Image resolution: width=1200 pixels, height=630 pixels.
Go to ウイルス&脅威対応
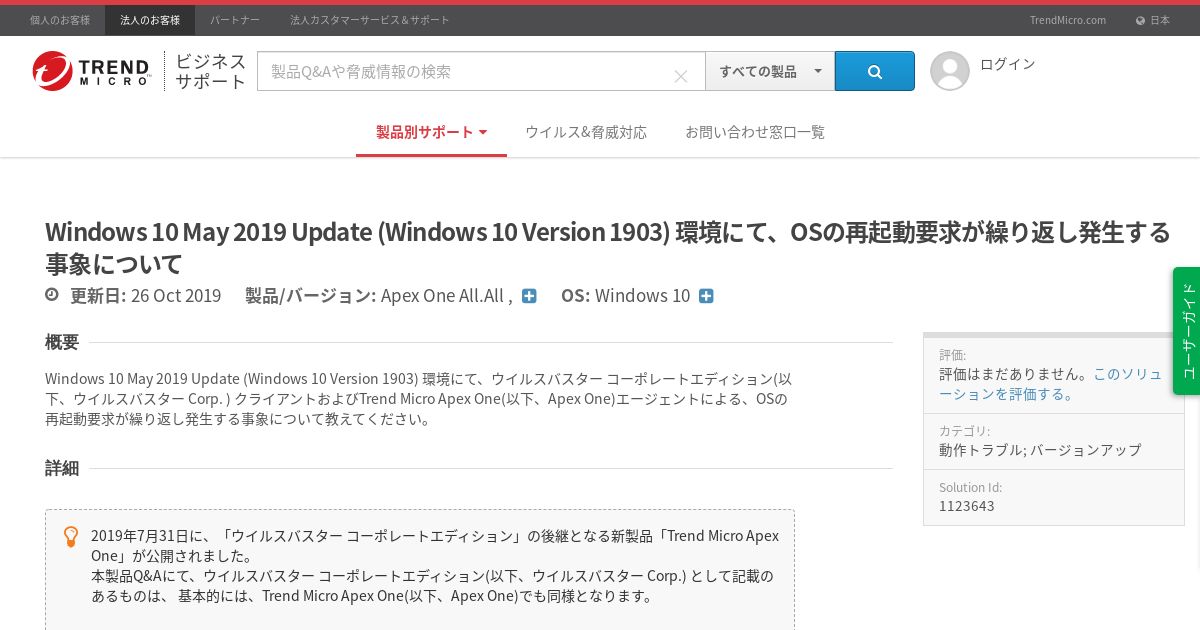click(586, 132)
